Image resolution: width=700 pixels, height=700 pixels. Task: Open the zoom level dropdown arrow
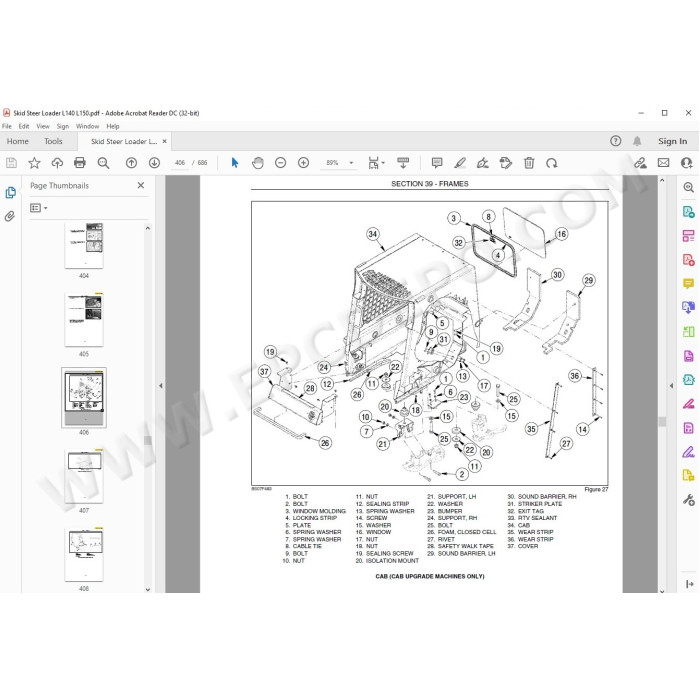coord(351,163)
